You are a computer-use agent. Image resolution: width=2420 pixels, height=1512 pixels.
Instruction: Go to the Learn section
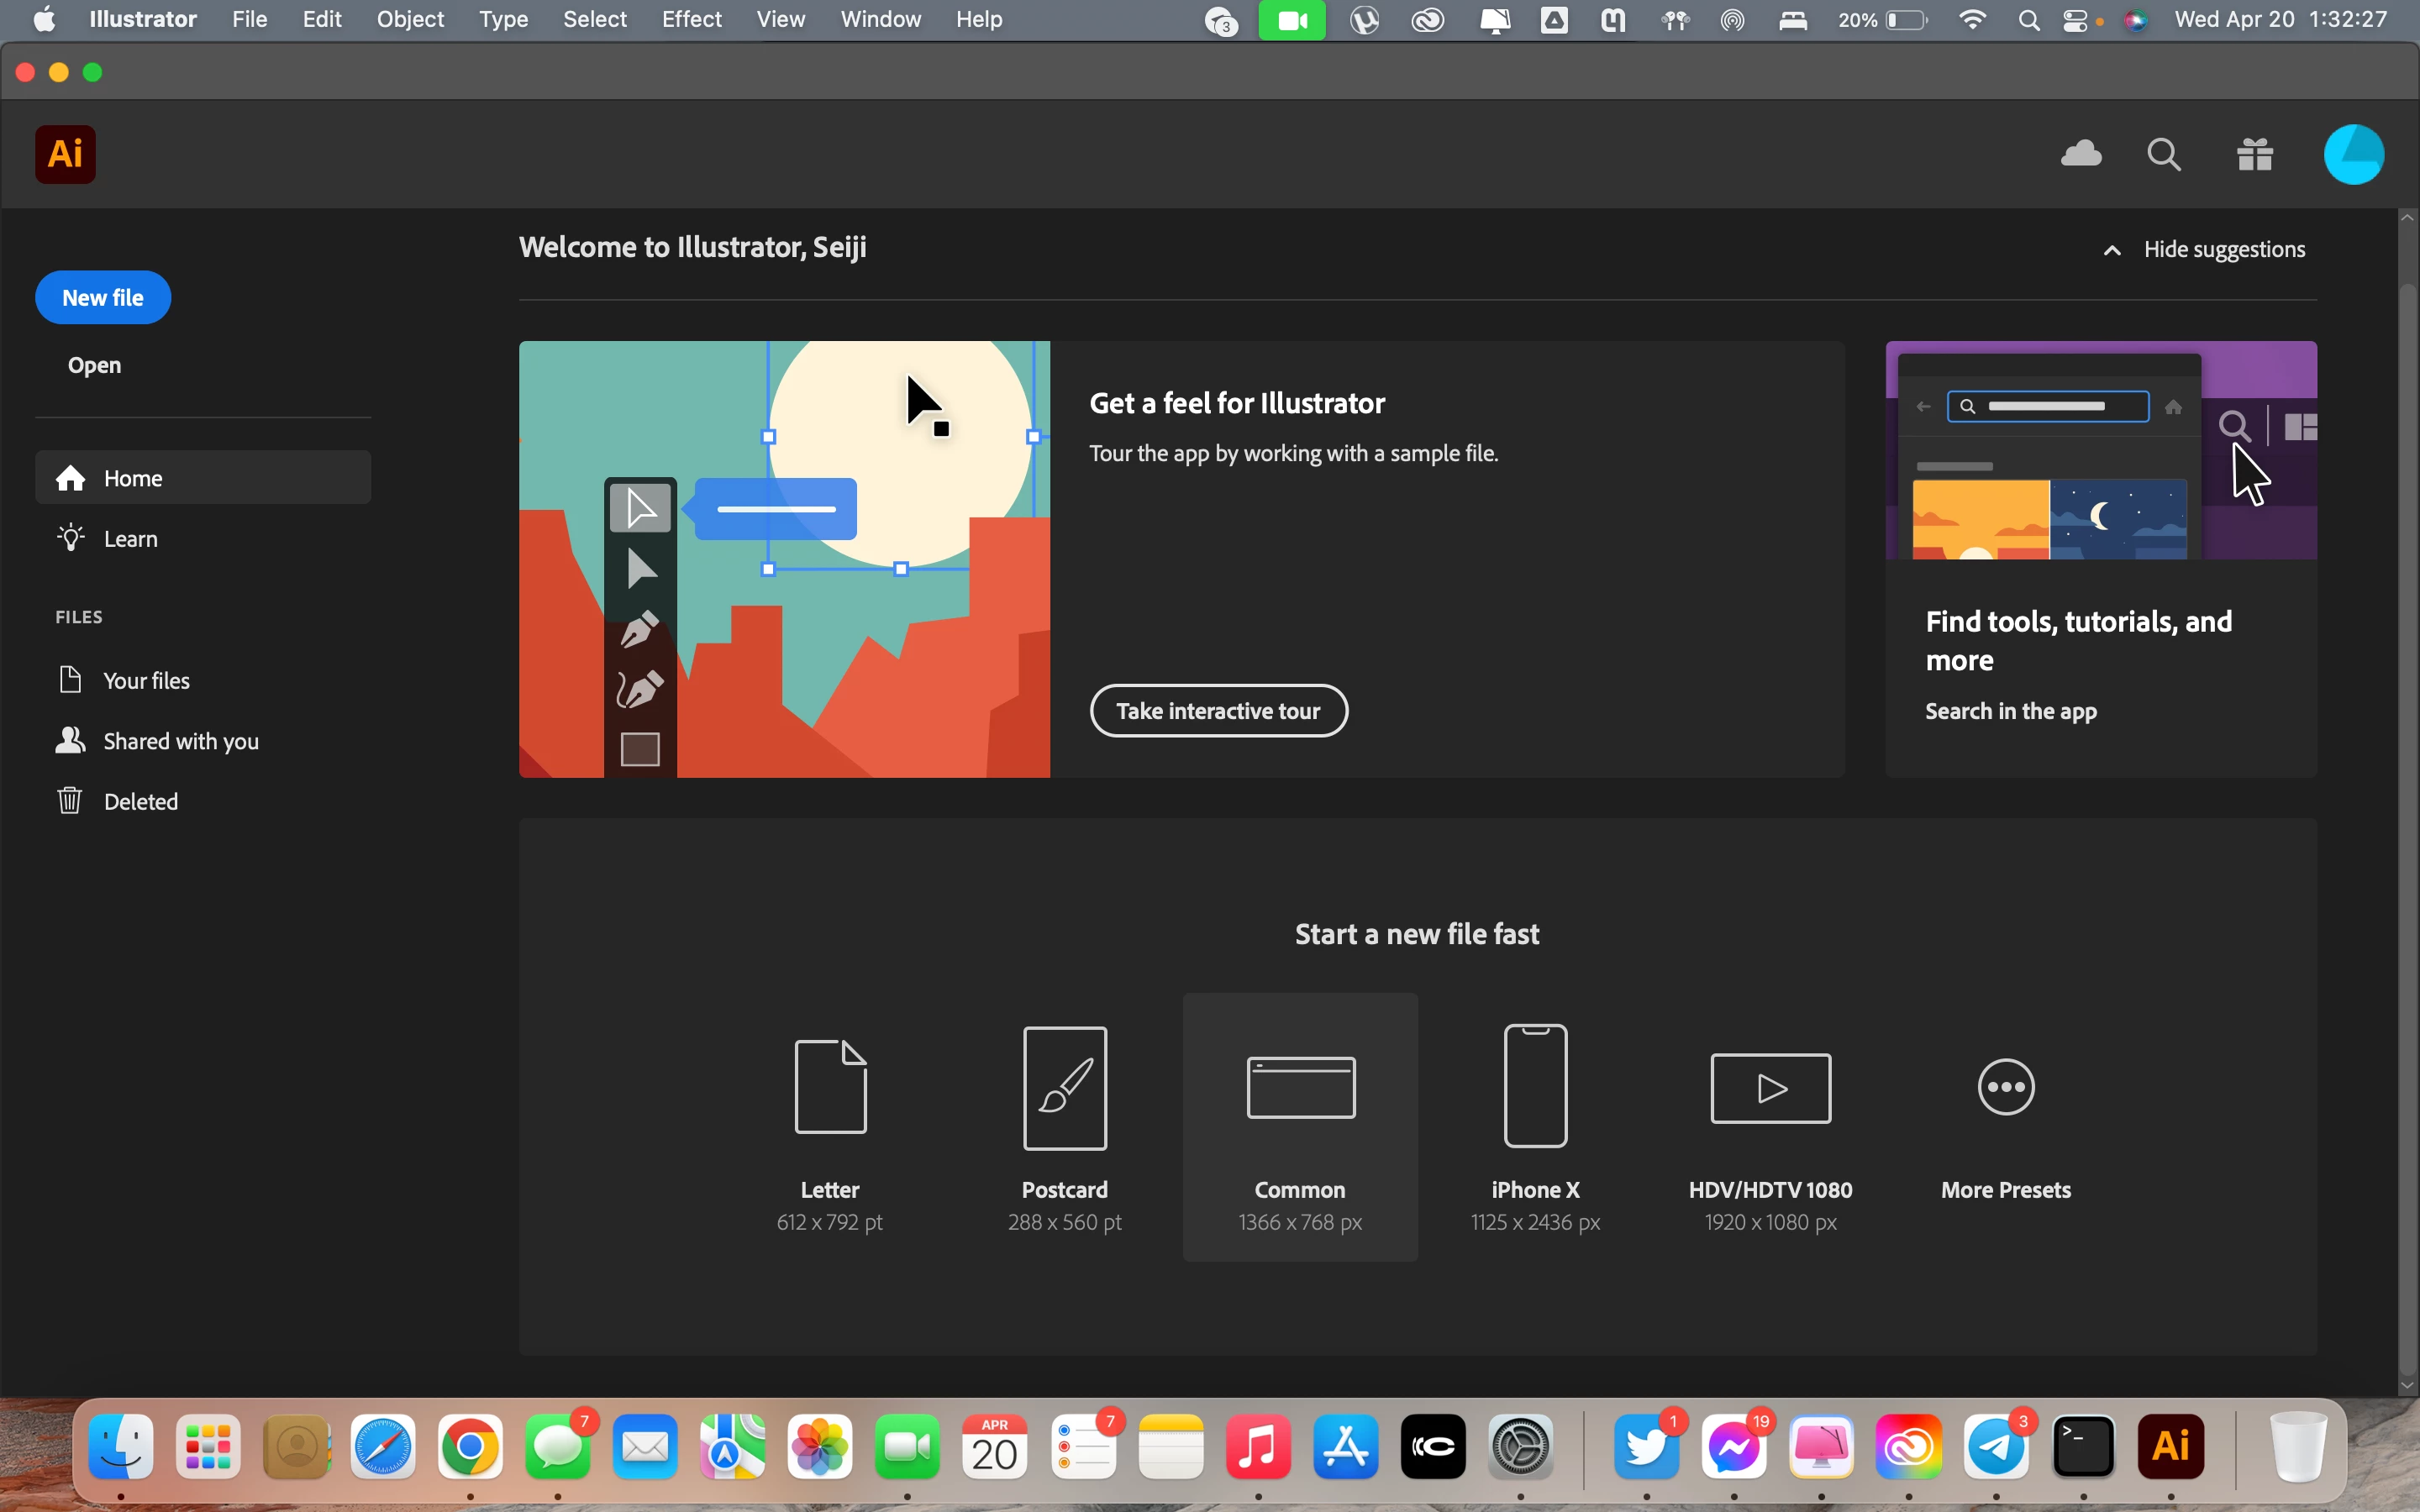tap(130, 539)
